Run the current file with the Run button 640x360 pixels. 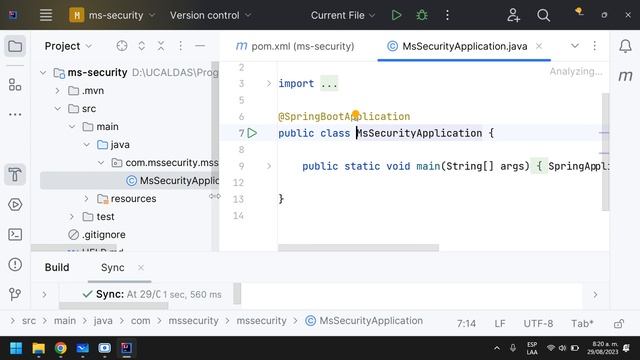[396, 15]
